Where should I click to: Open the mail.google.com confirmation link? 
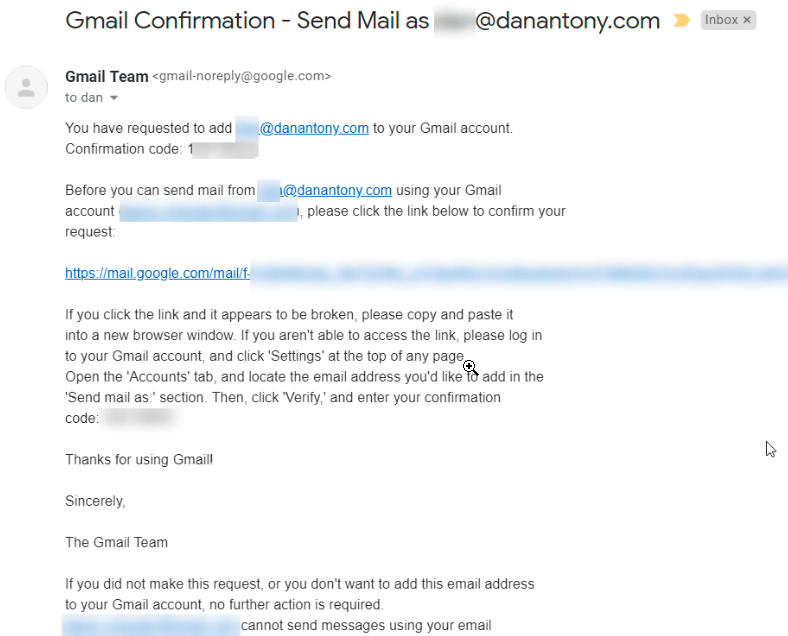click(426, 273)
